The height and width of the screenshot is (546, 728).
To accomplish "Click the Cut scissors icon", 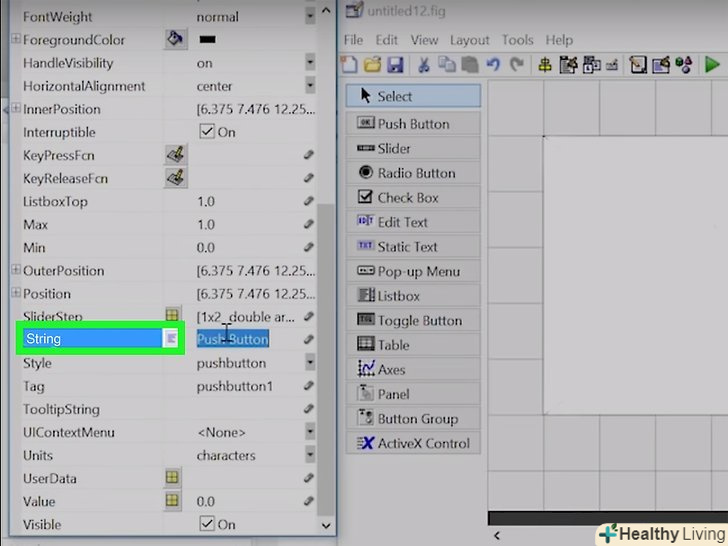I will click(x=423, y=65).
